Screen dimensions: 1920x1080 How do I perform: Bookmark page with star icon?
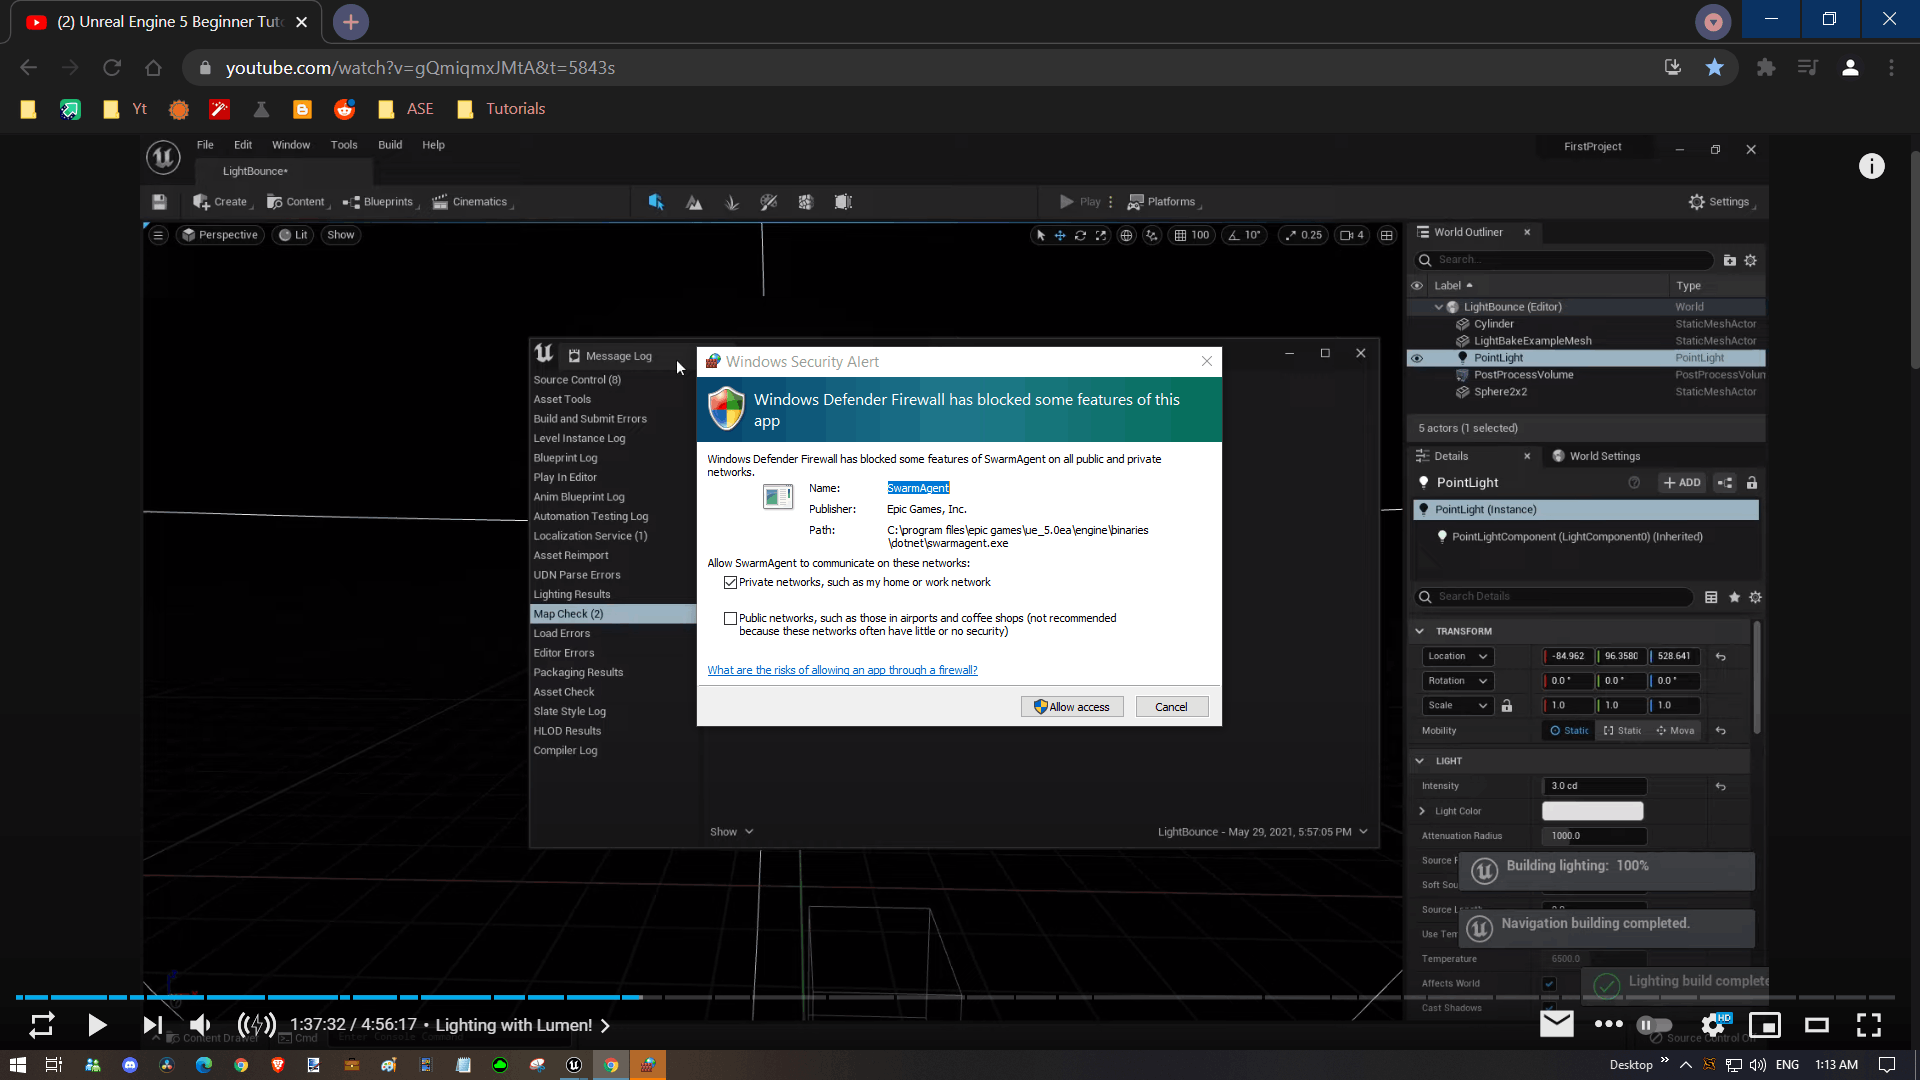1714,68
